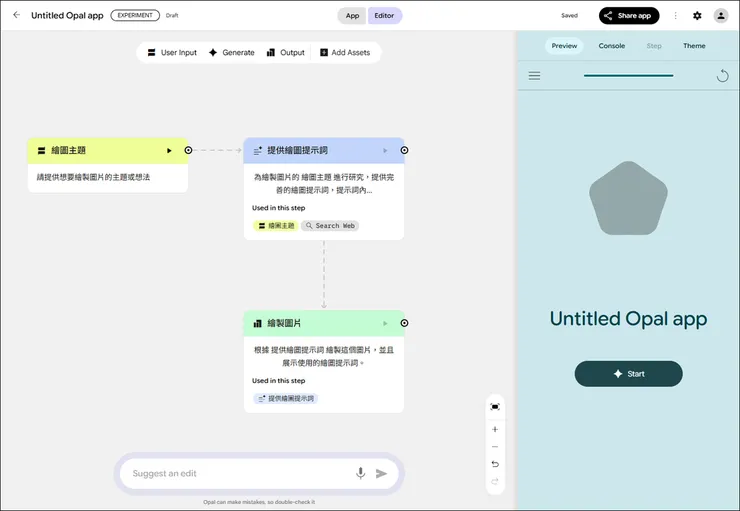Screen dimensions: 740x511
Task: Add a User Input step
Action: click(172, 52)
